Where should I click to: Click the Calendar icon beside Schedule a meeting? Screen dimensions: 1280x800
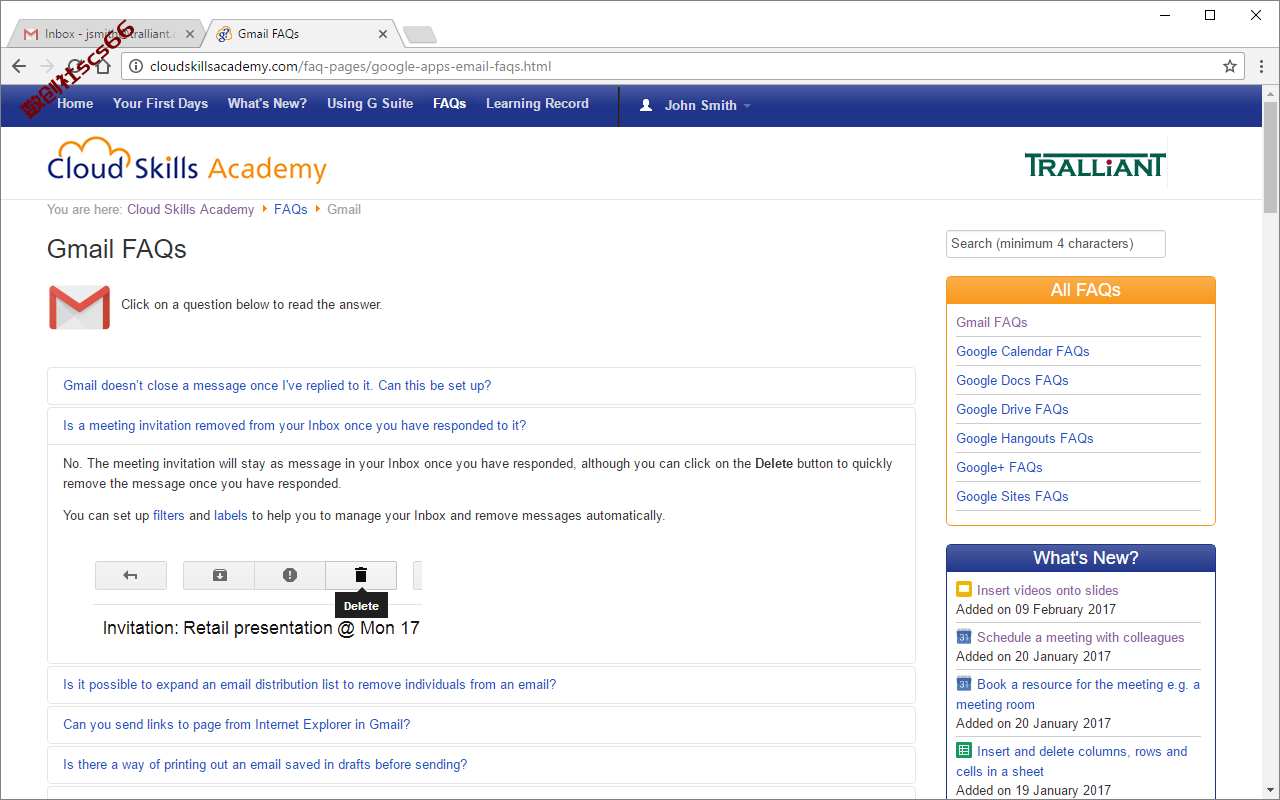(x=964, y=637)
